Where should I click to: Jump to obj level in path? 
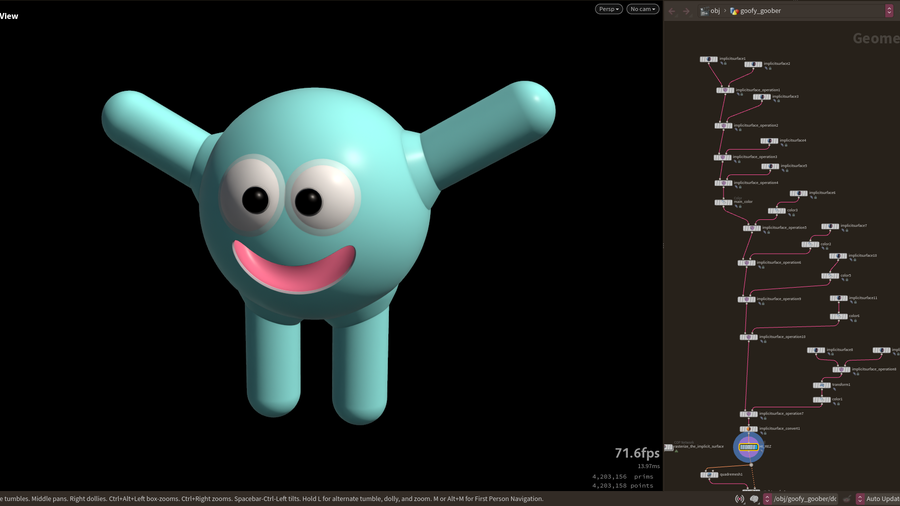(x=711, y=11)
